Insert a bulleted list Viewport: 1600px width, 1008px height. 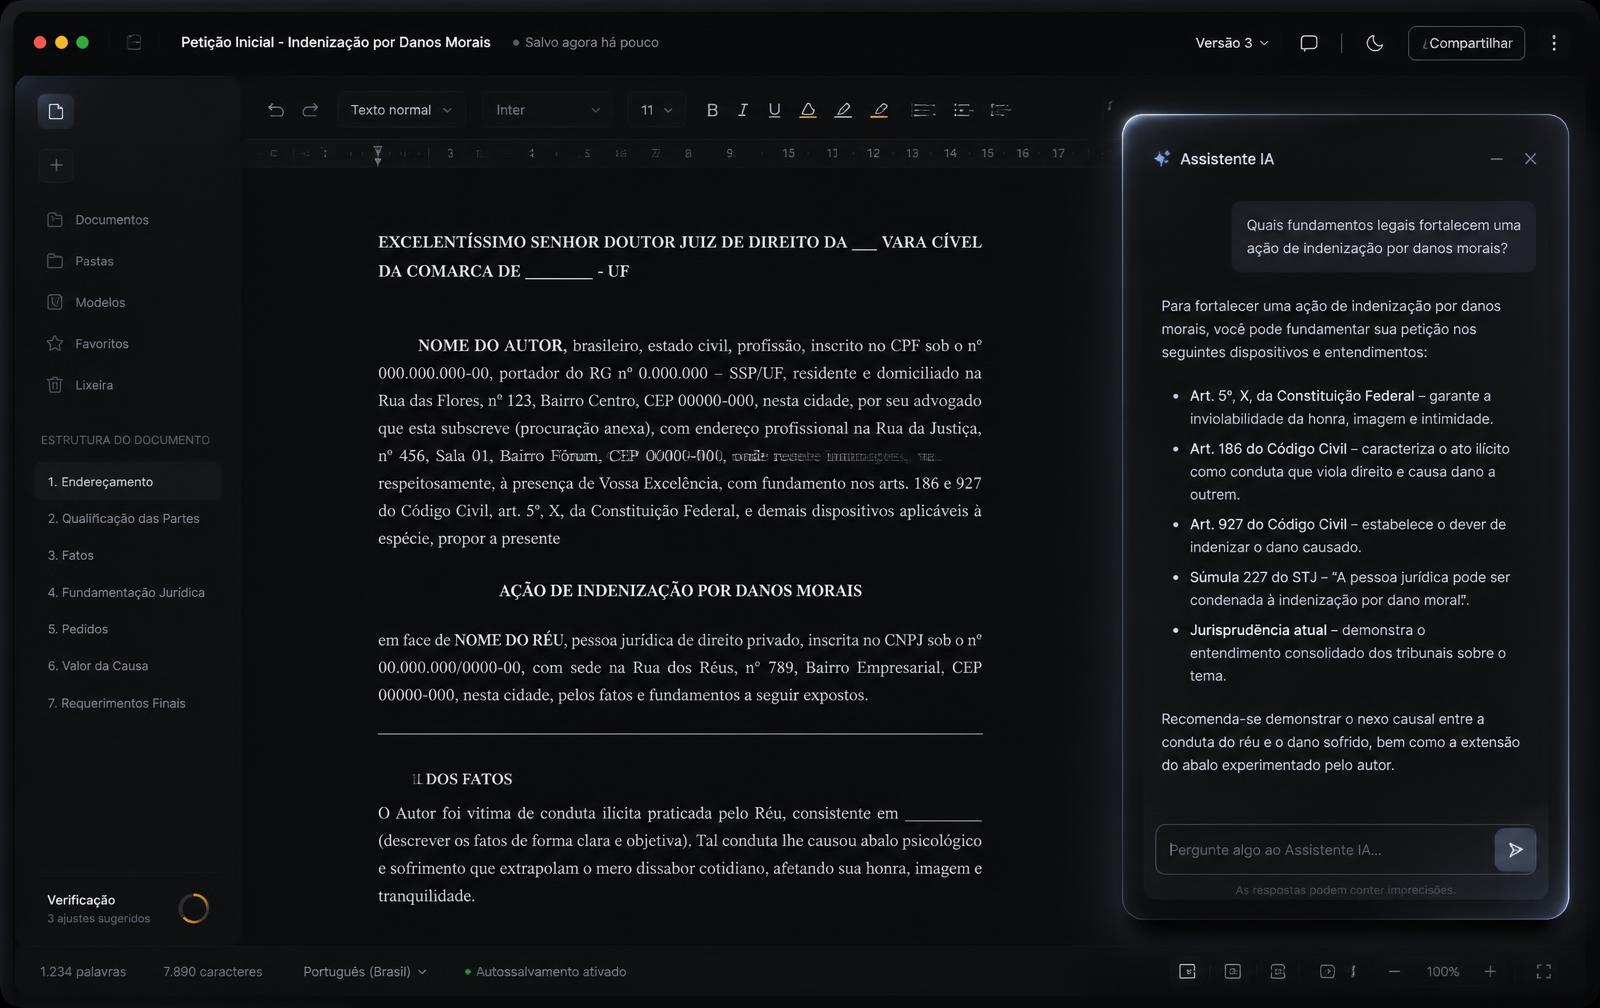963,110
